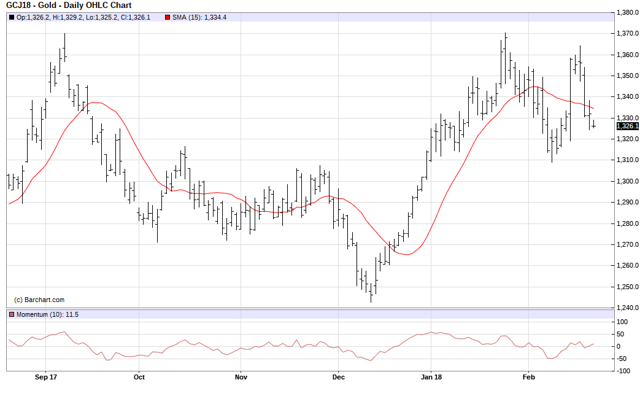
Task: Click the momentum axis label 100
Action: click(x=622, y=322)
